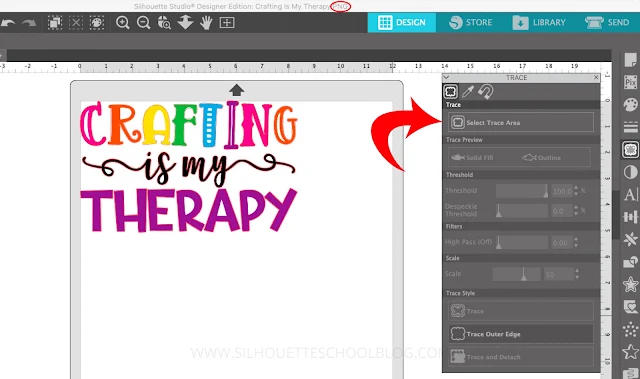Viewport: 640px width, 379px height.
Task: Click the Deselect All icon
Action: (x=76, y=22)
